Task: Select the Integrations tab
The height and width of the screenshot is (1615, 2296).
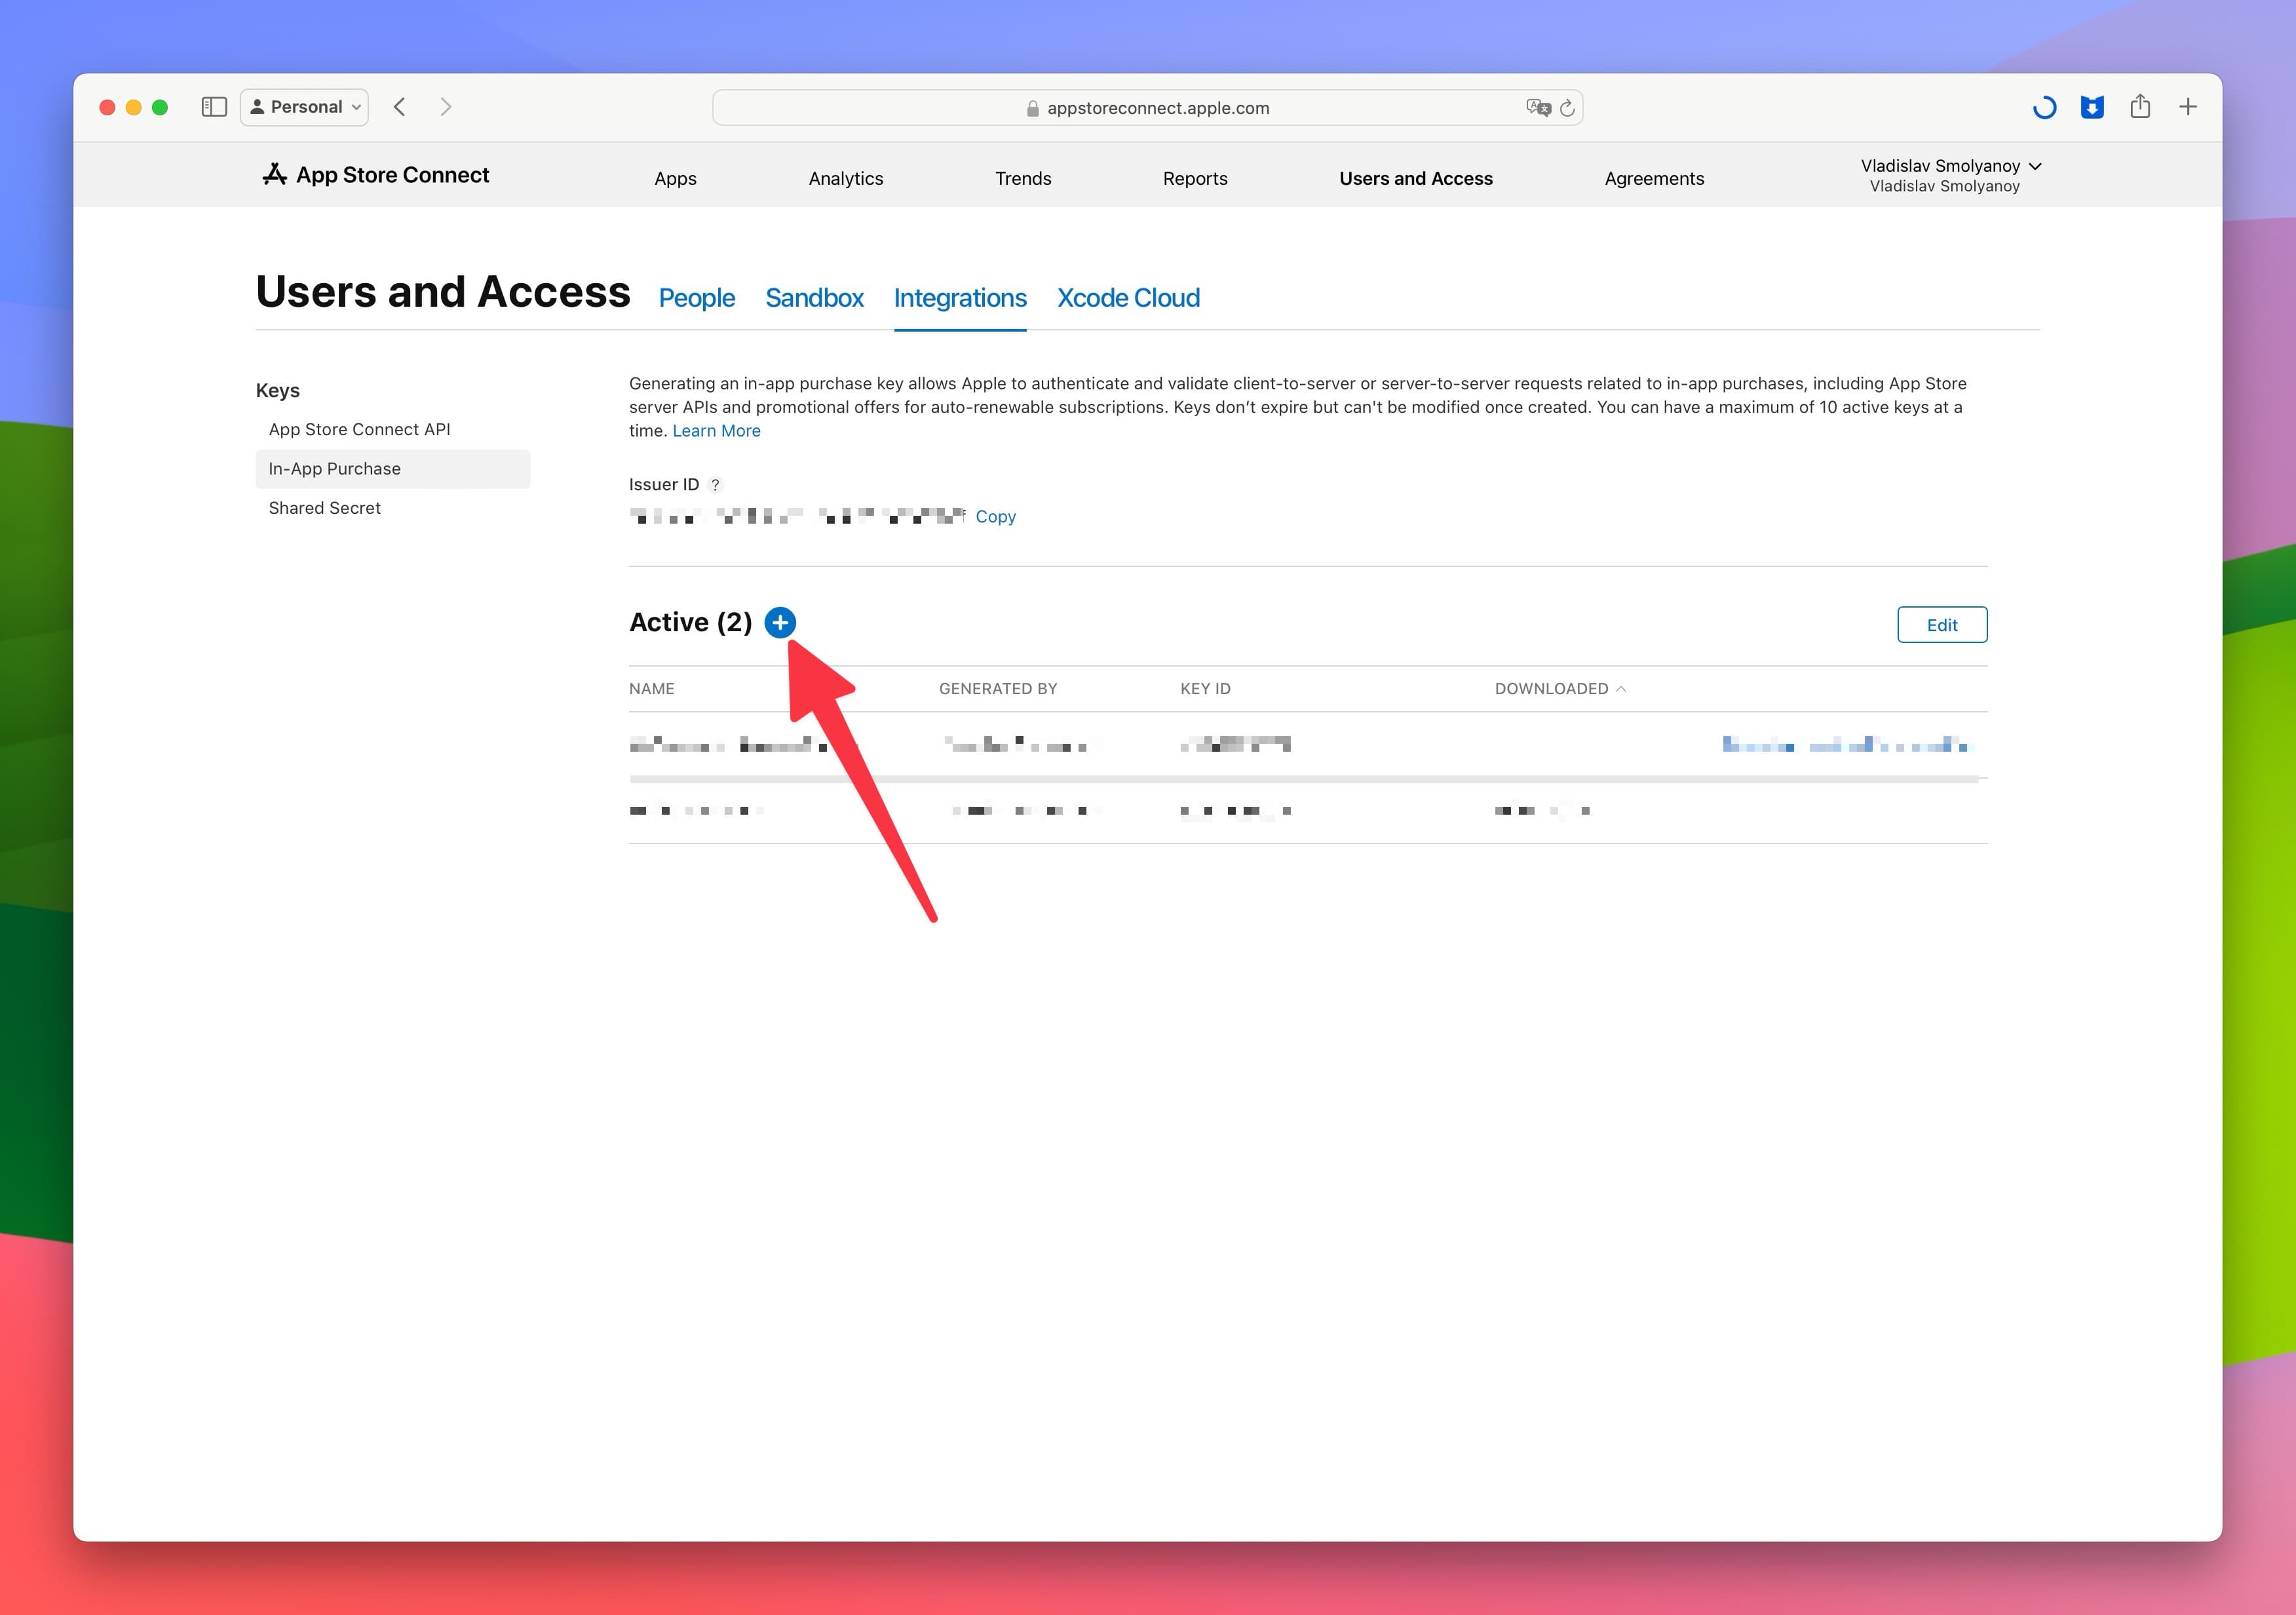Action: pos(959,297)
